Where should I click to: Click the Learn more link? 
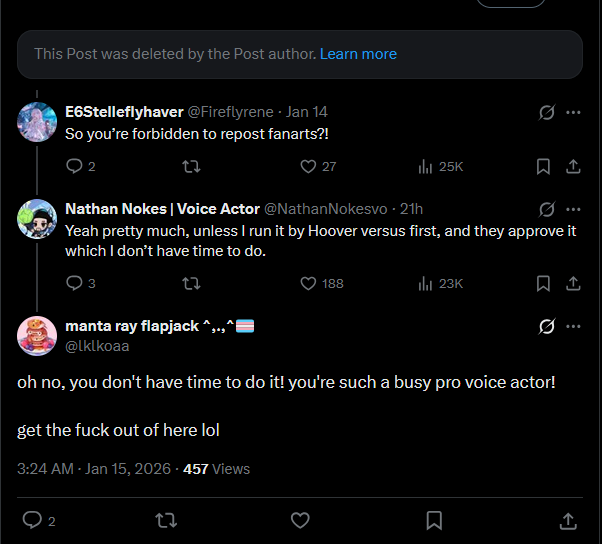tap(358, 54)
